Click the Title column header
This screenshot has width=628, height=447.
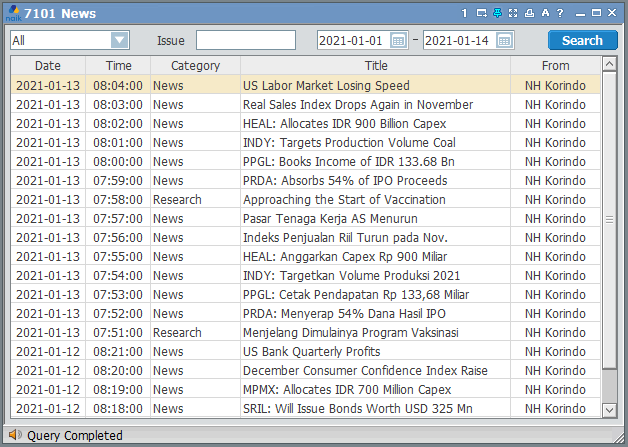[376, 65]
